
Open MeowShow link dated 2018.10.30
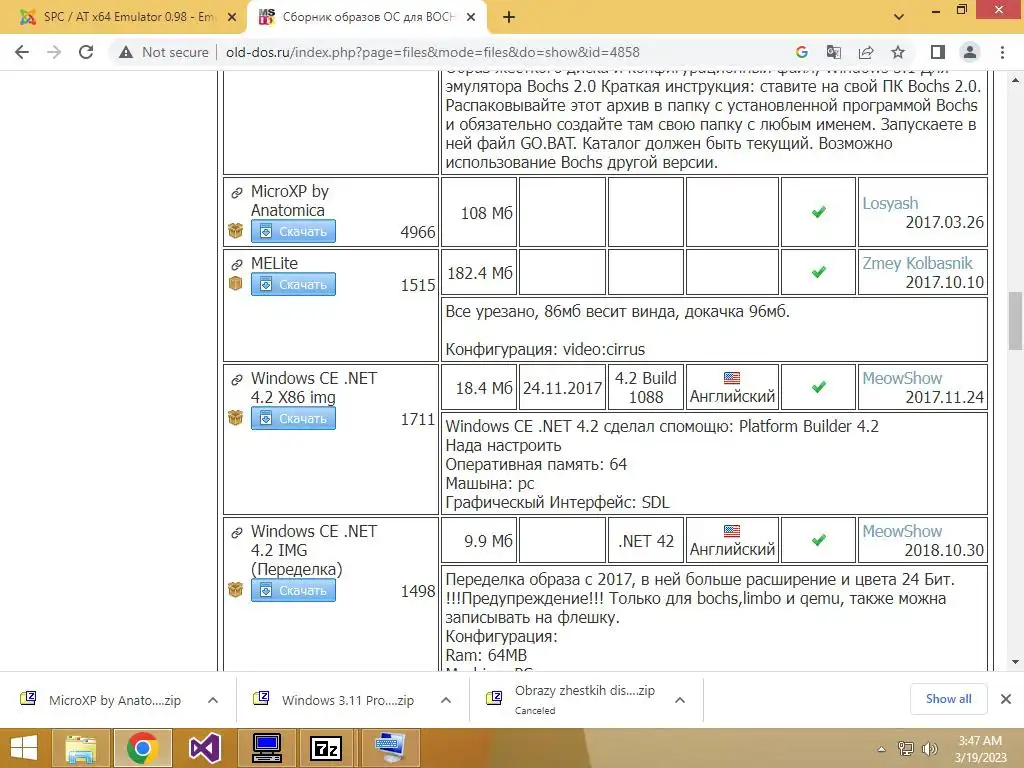902,531
